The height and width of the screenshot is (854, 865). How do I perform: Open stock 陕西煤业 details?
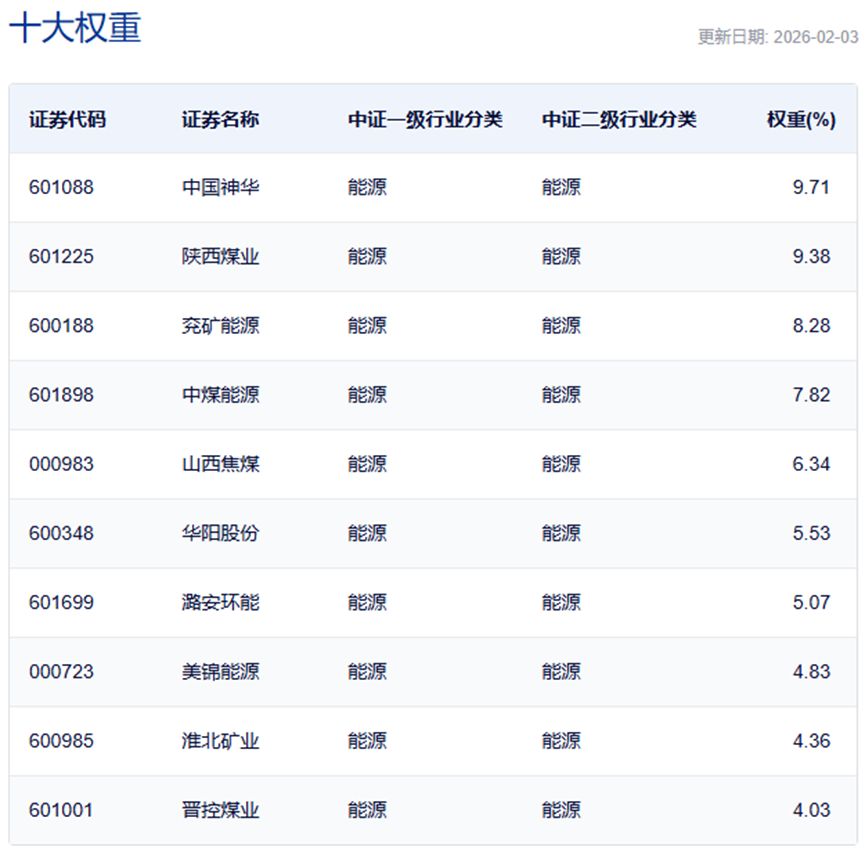coord(215,255)
